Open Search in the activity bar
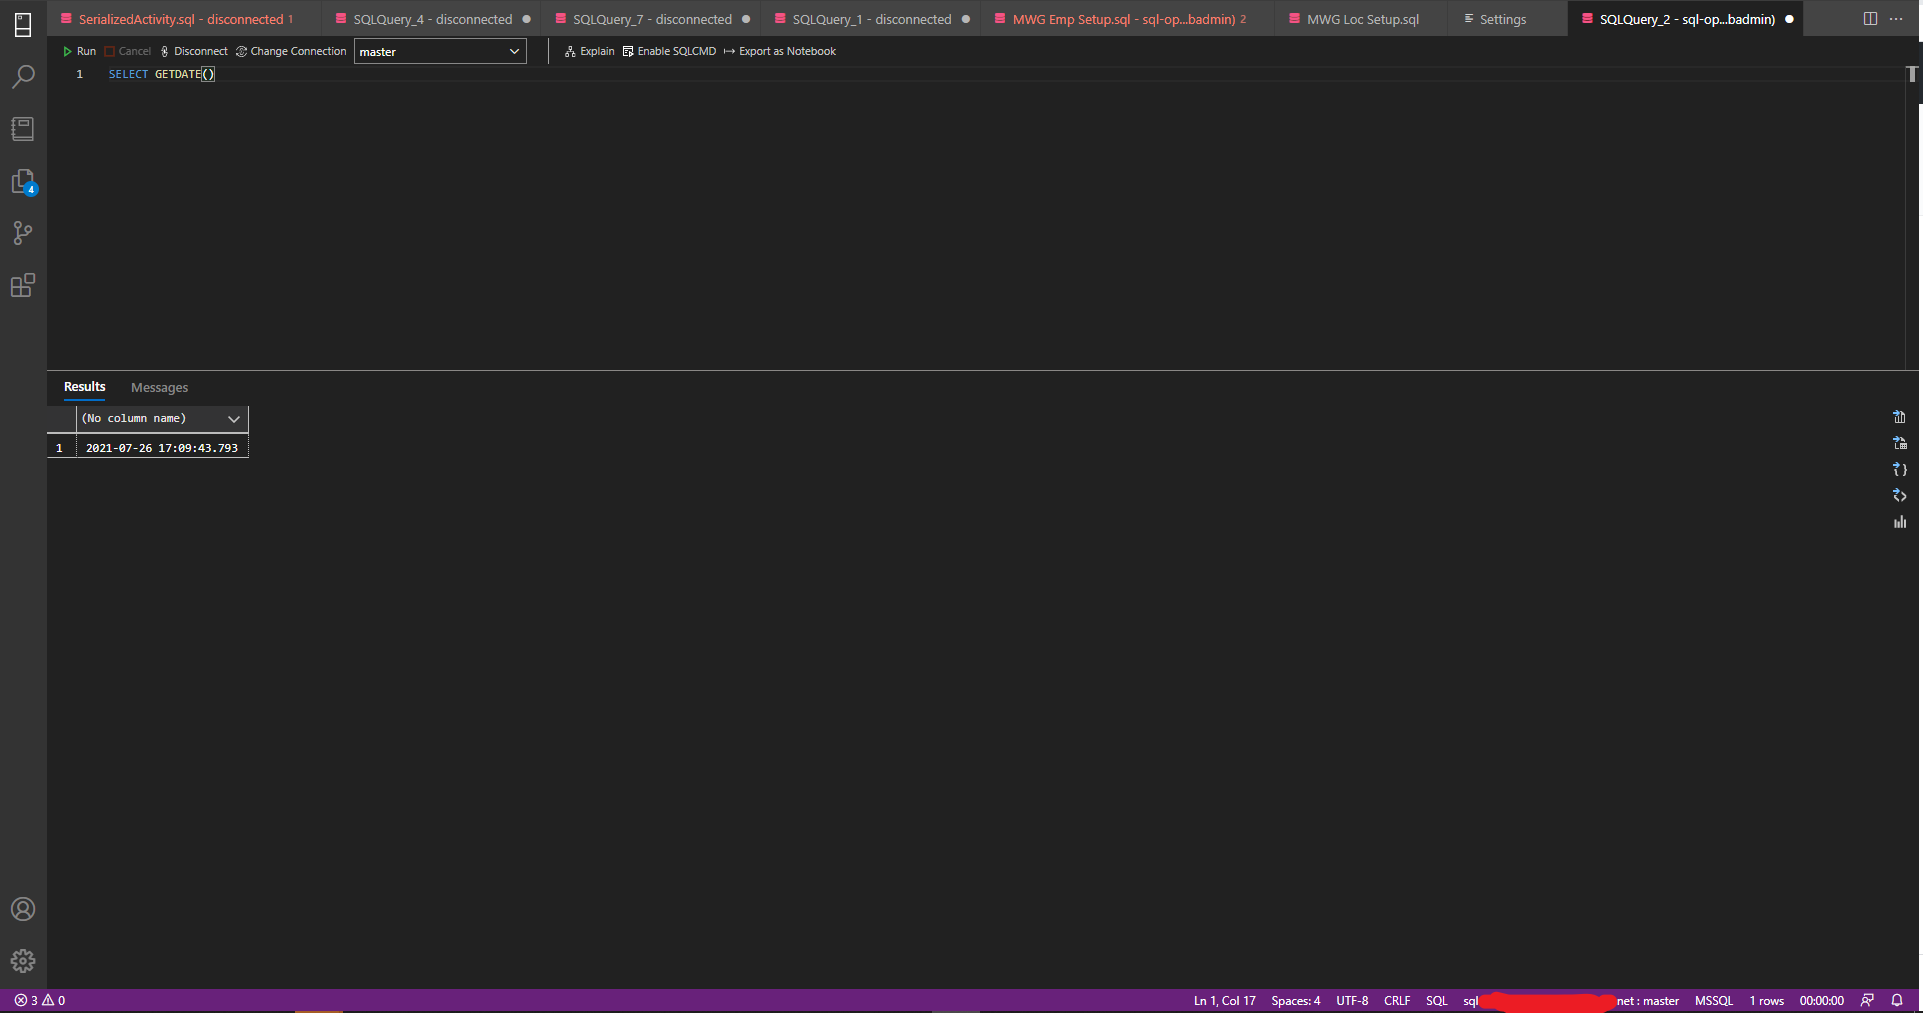1923x1013 pixels. click(x=22, y=75)
